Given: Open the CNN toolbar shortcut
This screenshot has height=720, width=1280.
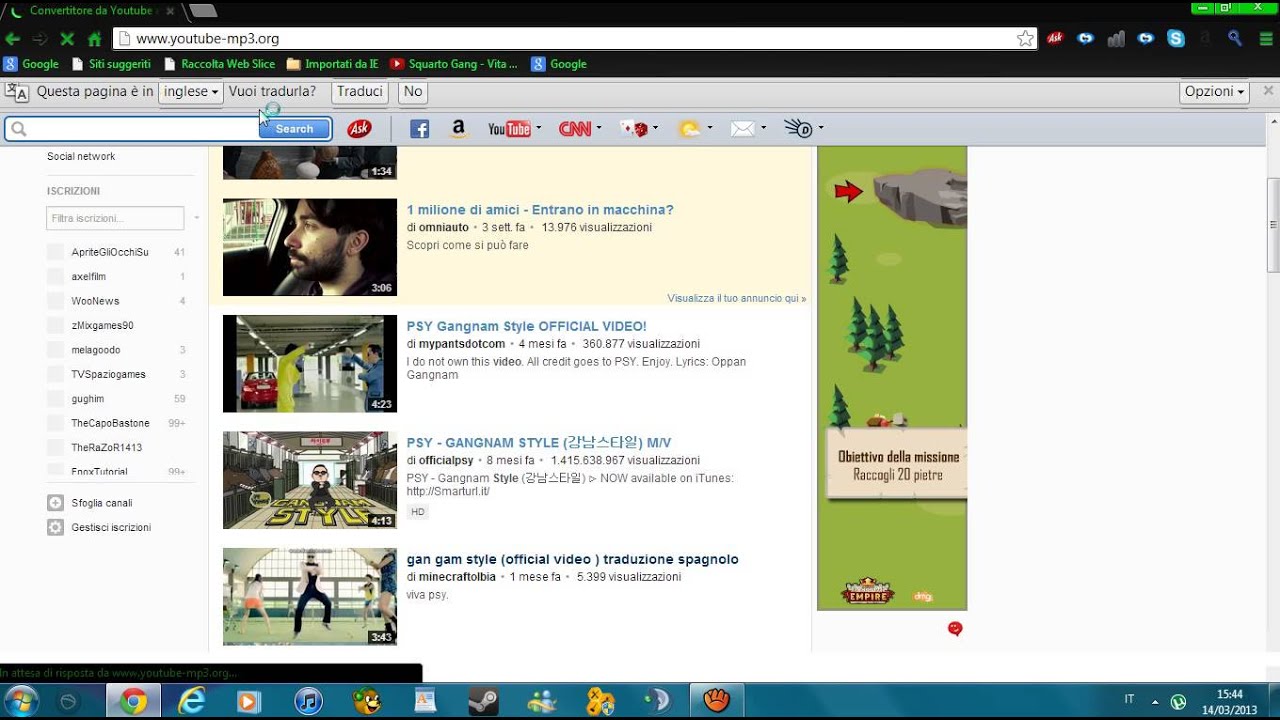Looking at the screenshot, I should coord(574,129).
